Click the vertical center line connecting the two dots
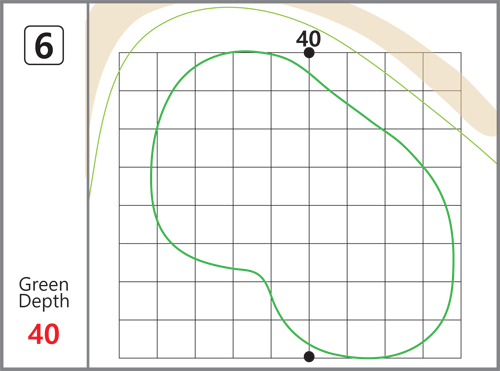500x371 pixels. point(309,205)
